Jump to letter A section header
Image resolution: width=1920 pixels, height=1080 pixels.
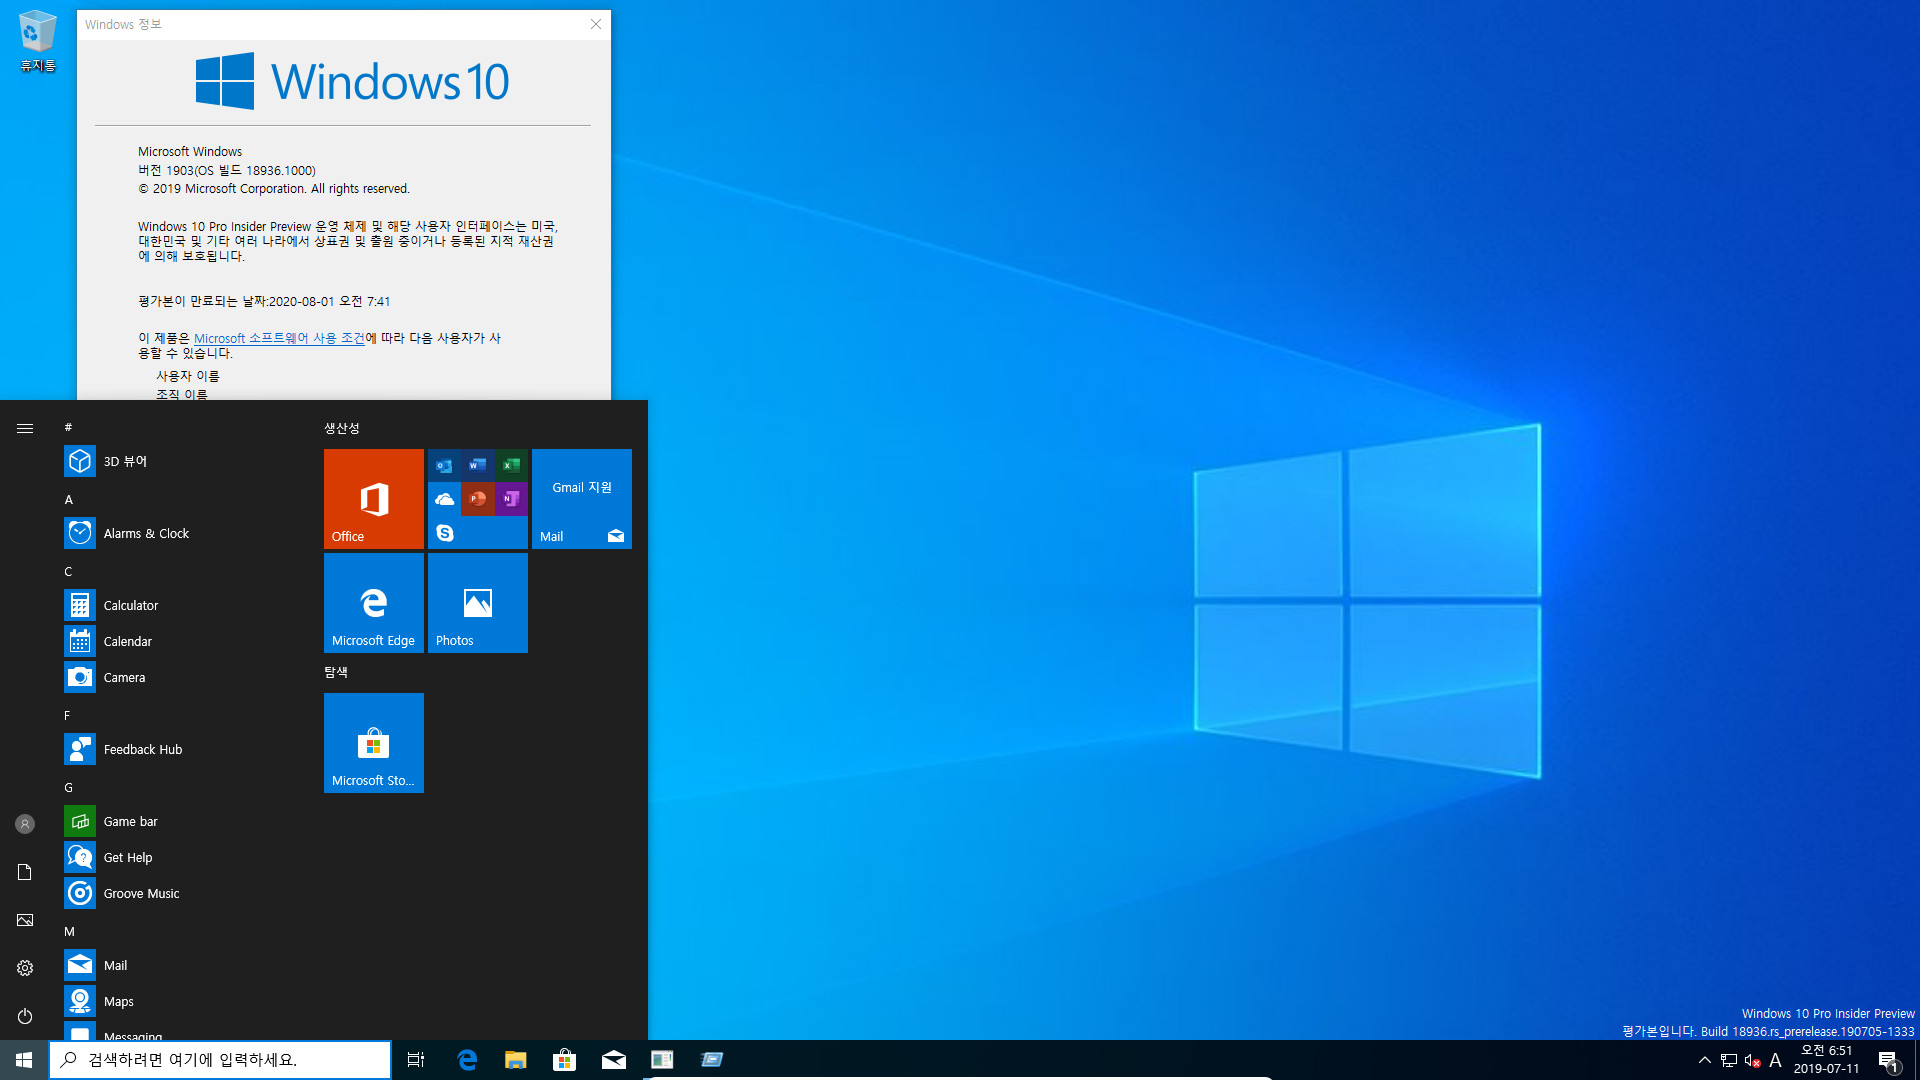[x=68, y=499]
